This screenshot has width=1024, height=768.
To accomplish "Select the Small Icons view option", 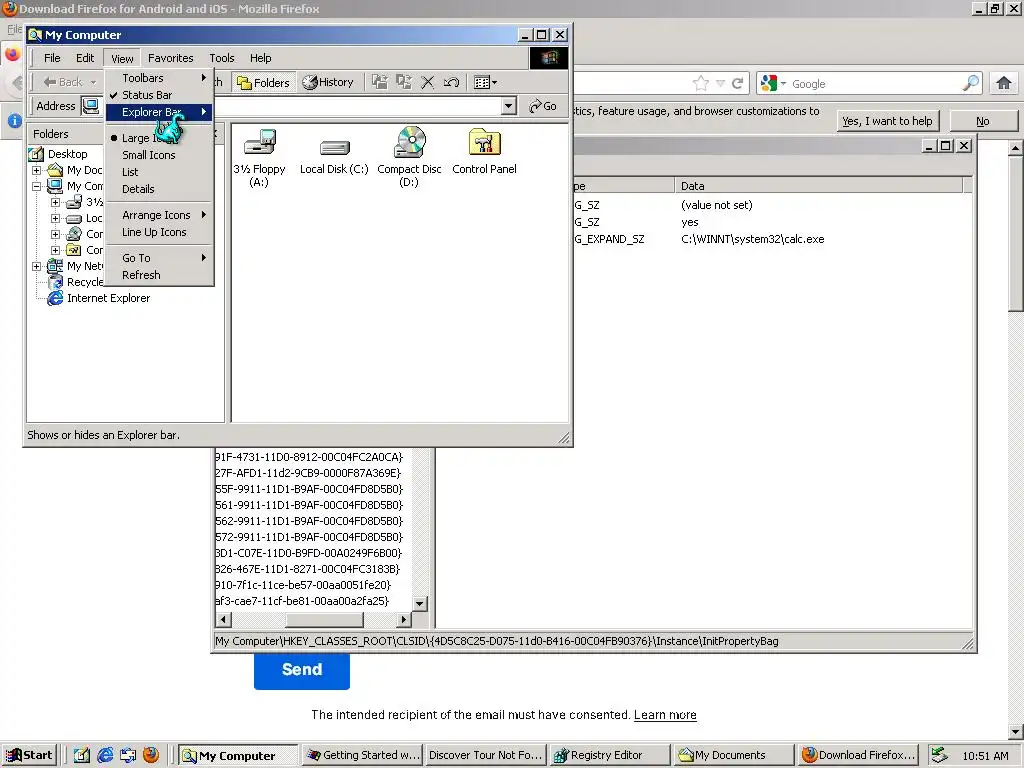I will coord(159,155).
